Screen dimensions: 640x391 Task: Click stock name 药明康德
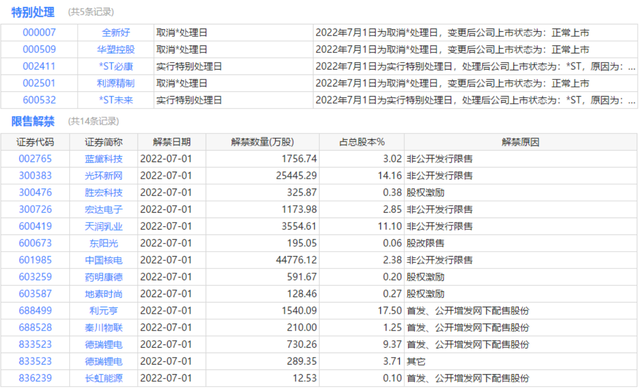click(x=104, y=277)
